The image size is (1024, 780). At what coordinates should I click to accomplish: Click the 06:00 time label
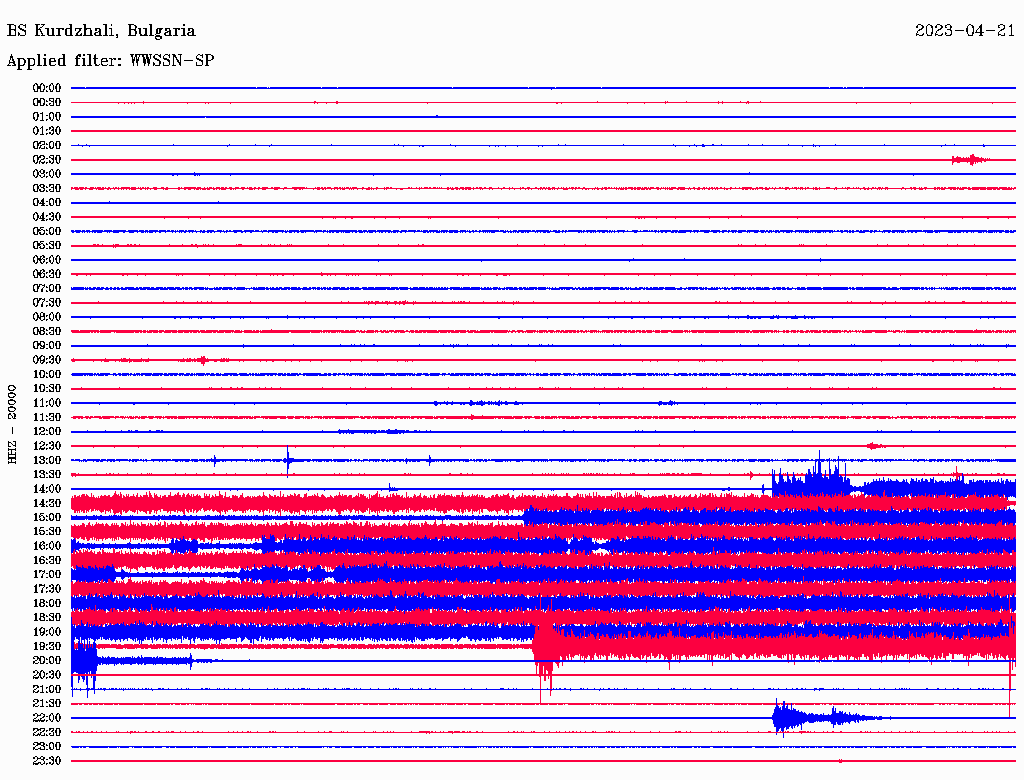click(47, 260)
